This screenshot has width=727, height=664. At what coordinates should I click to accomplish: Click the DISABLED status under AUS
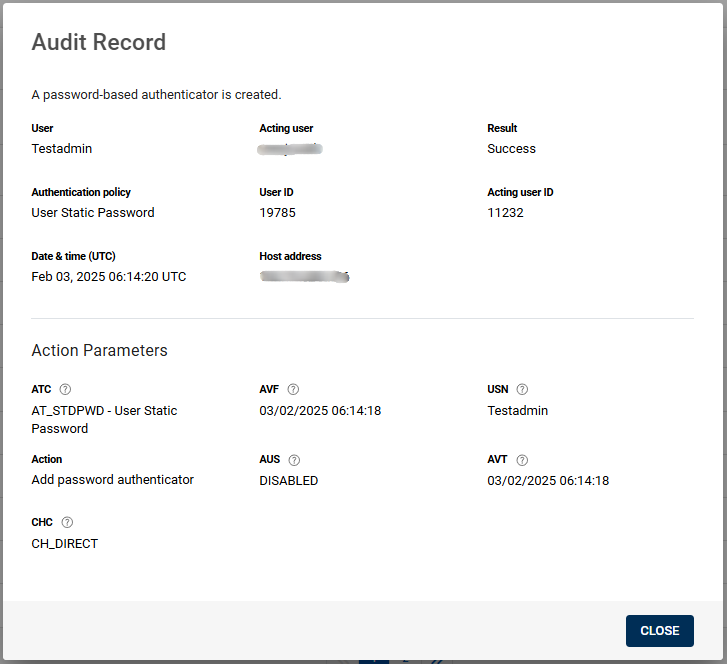tap(288, 481)
